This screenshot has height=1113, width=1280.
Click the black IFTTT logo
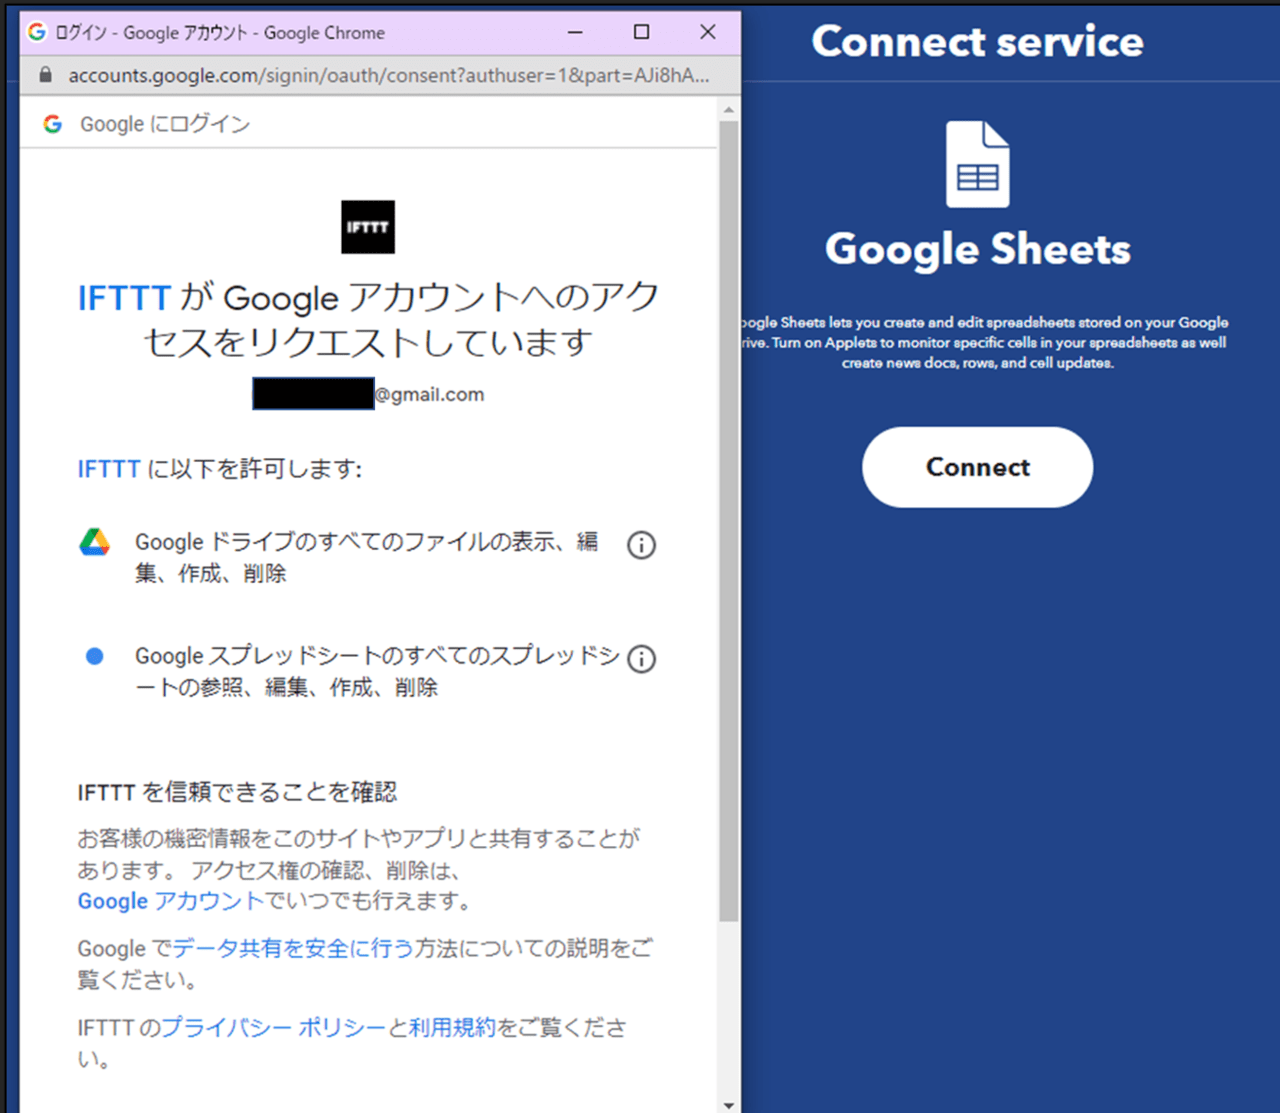coord(368,227)
